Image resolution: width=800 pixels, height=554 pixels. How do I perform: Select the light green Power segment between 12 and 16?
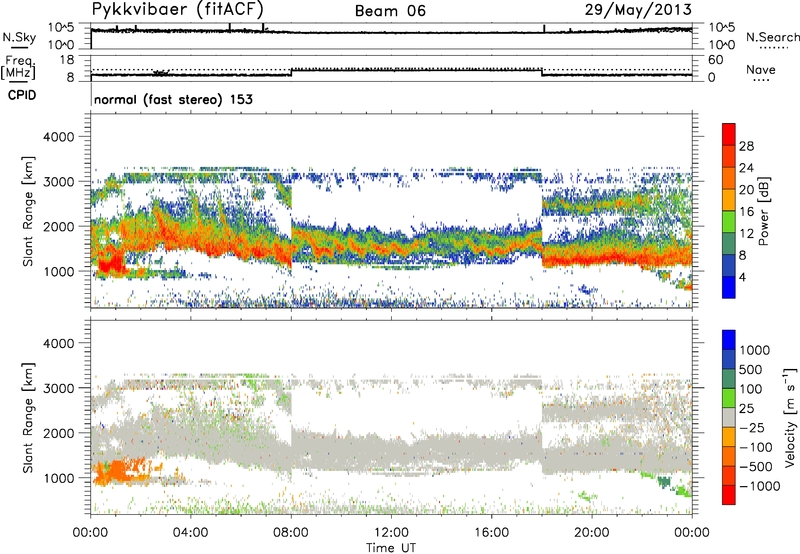(729, 222)
